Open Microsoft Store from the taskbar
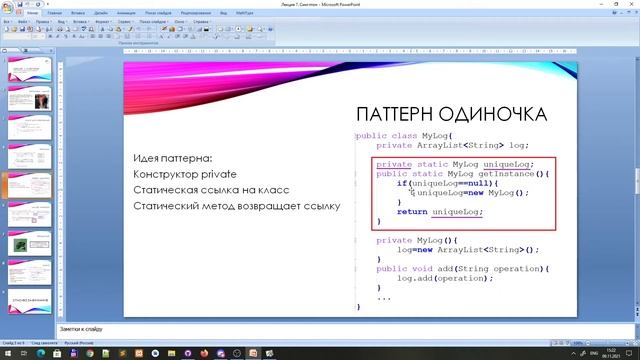 click(57, 353)
